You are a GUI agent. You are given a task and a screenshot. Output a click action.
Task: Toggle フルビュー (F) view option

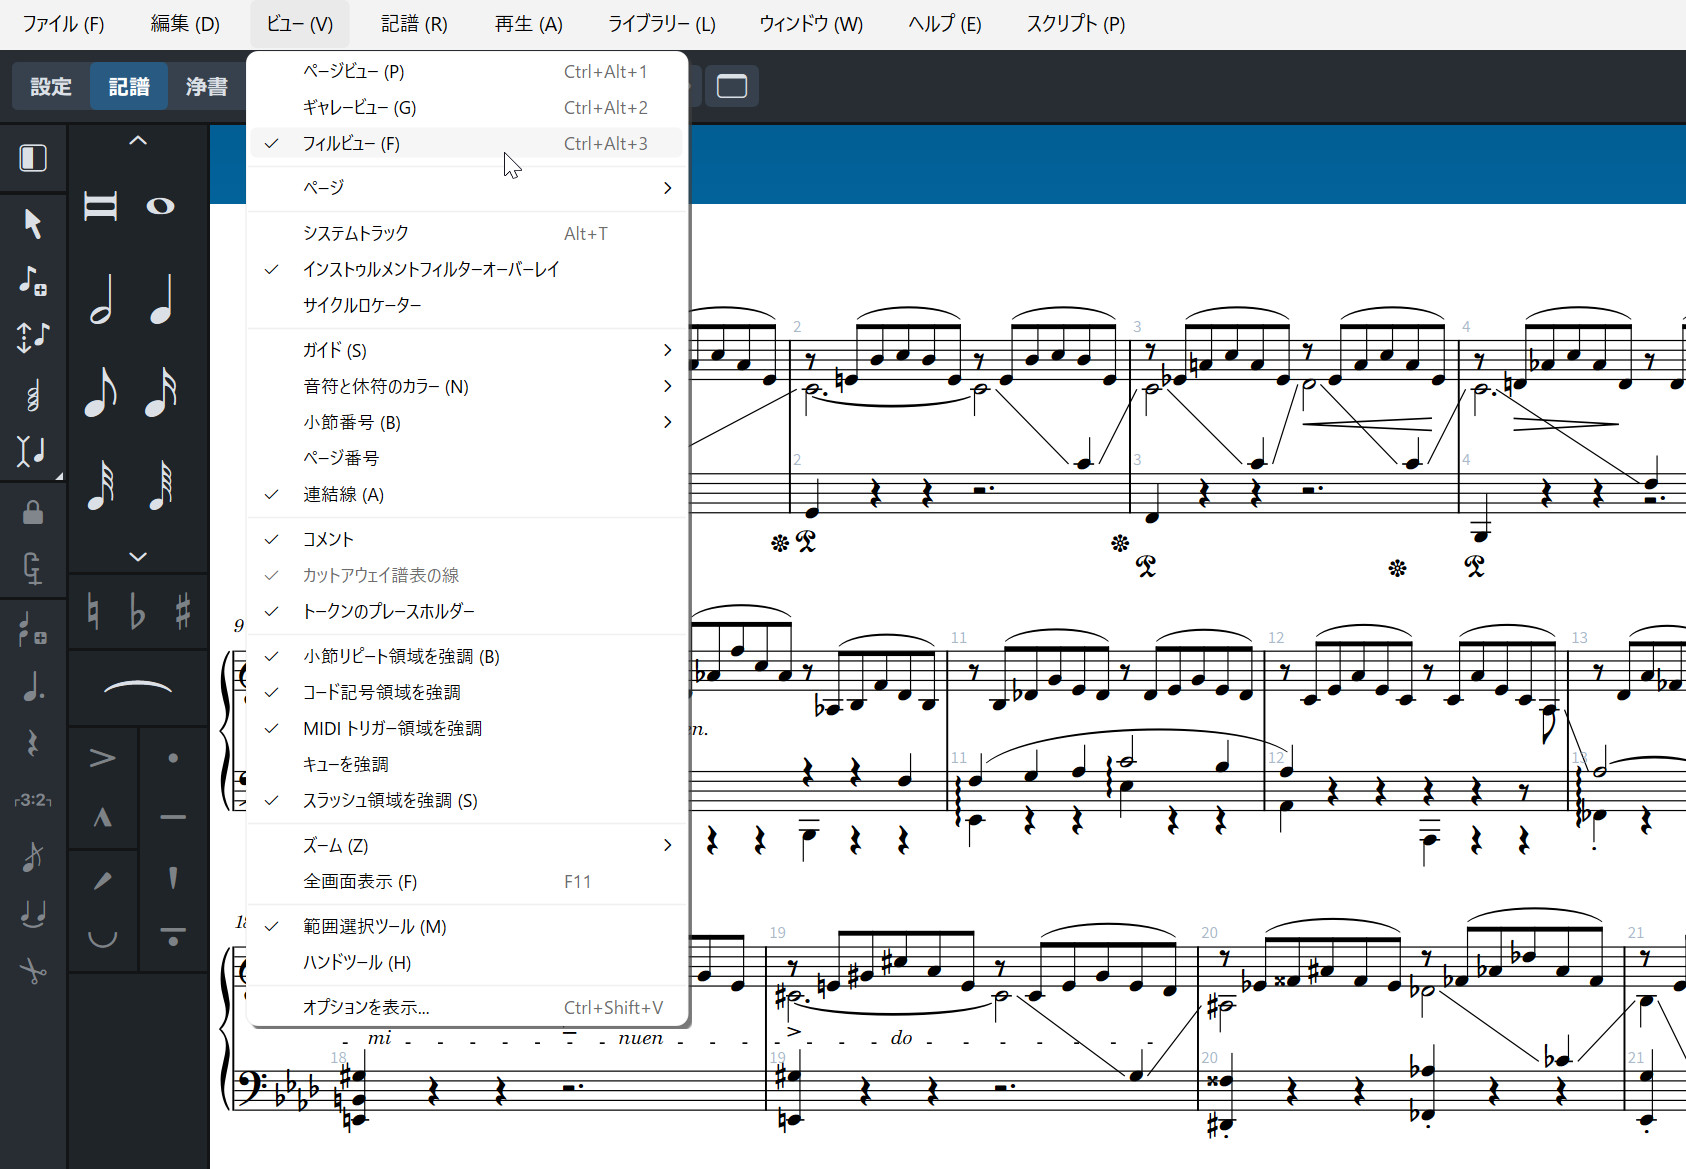[x=467, y=144]
